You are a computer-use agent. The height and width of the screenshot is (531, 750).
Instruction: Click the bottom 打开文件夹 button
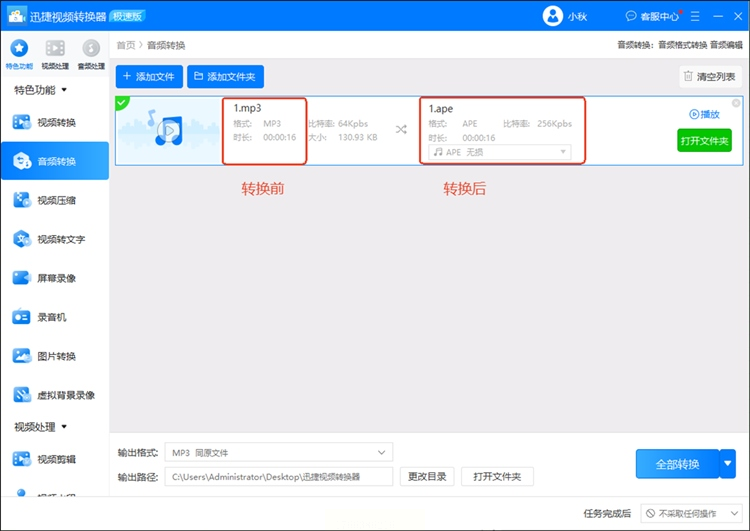[x=497, y=477]
